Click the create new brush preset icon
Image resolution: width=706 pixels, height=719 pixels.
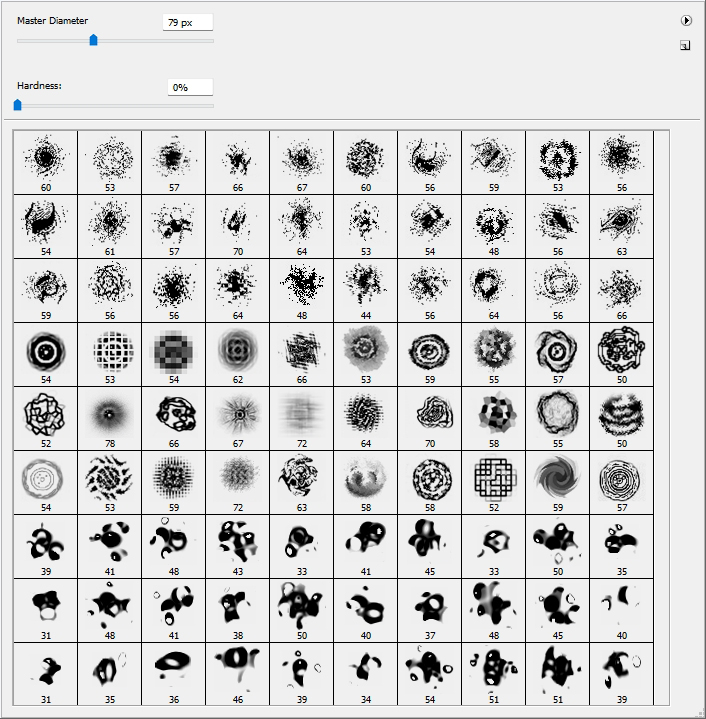(685, 45)
